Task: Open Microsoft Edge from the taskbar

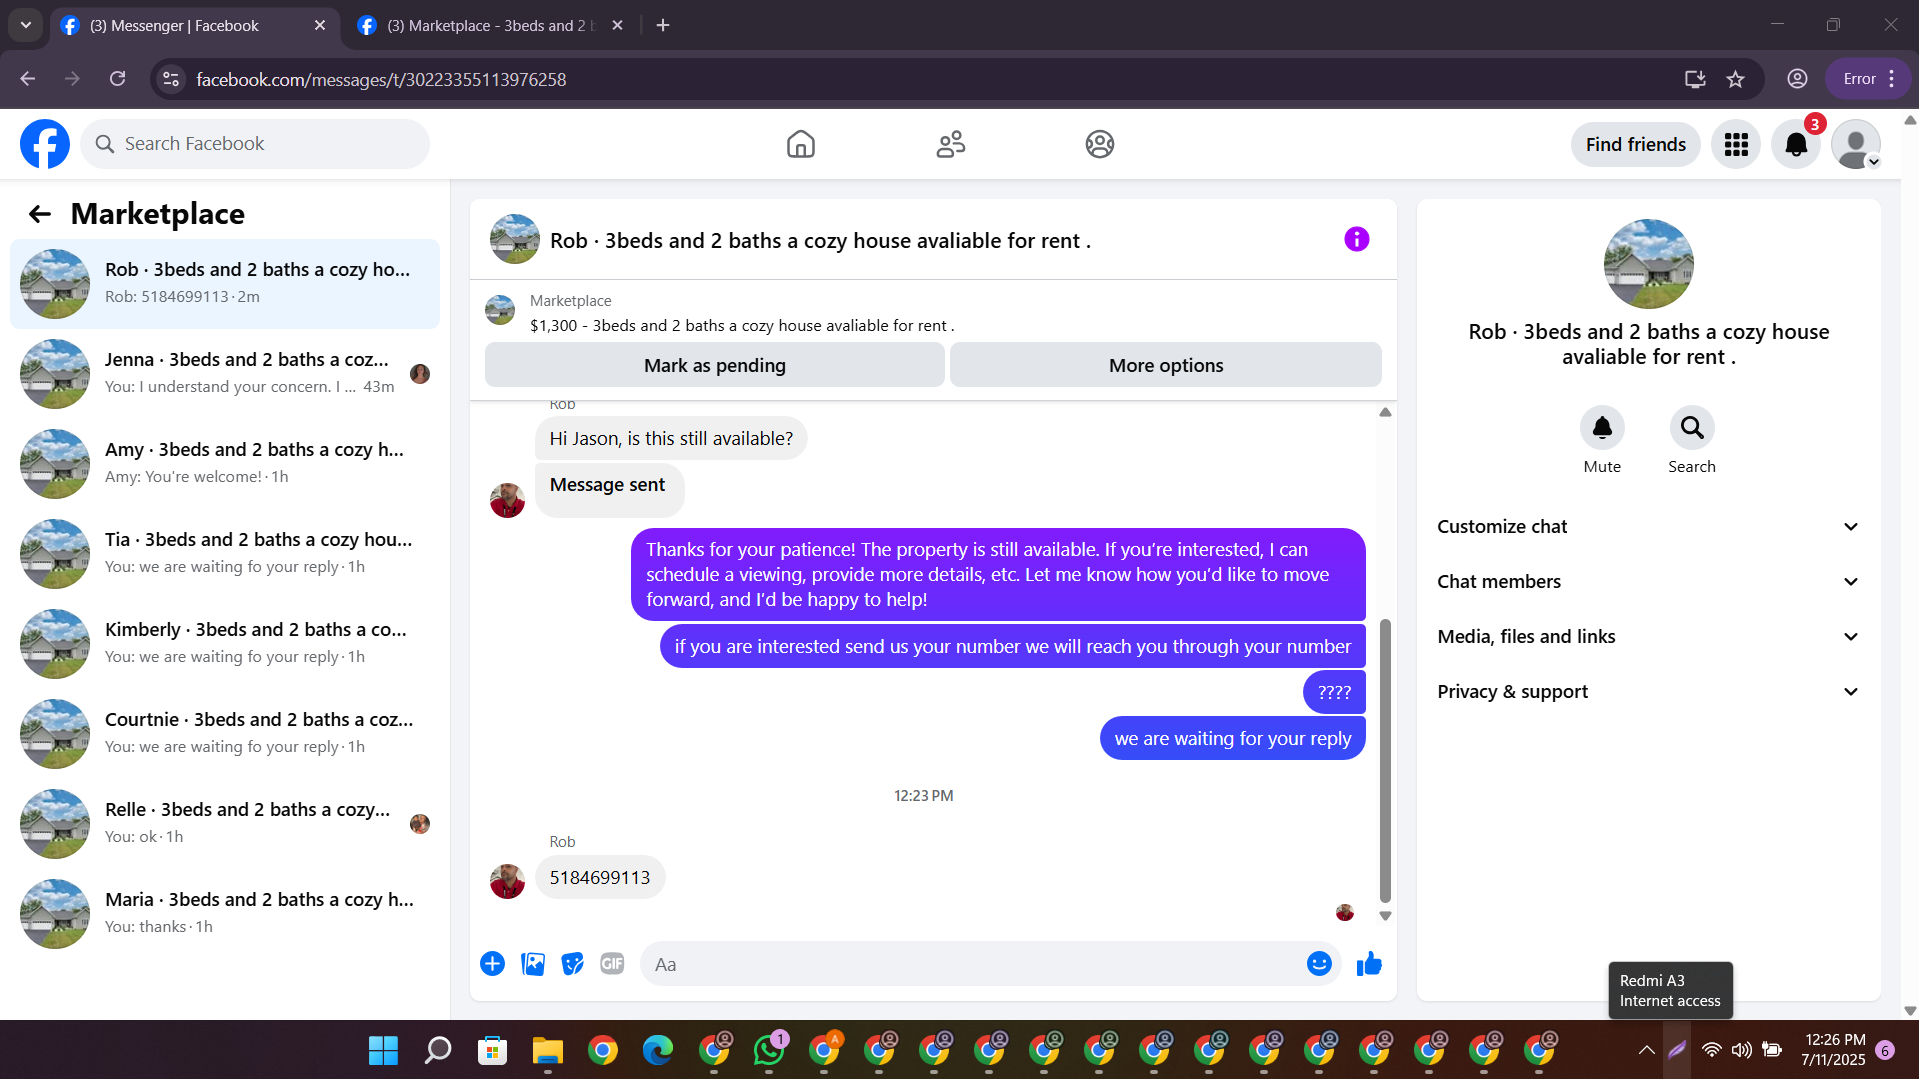Action: (x=657, y=1050)
